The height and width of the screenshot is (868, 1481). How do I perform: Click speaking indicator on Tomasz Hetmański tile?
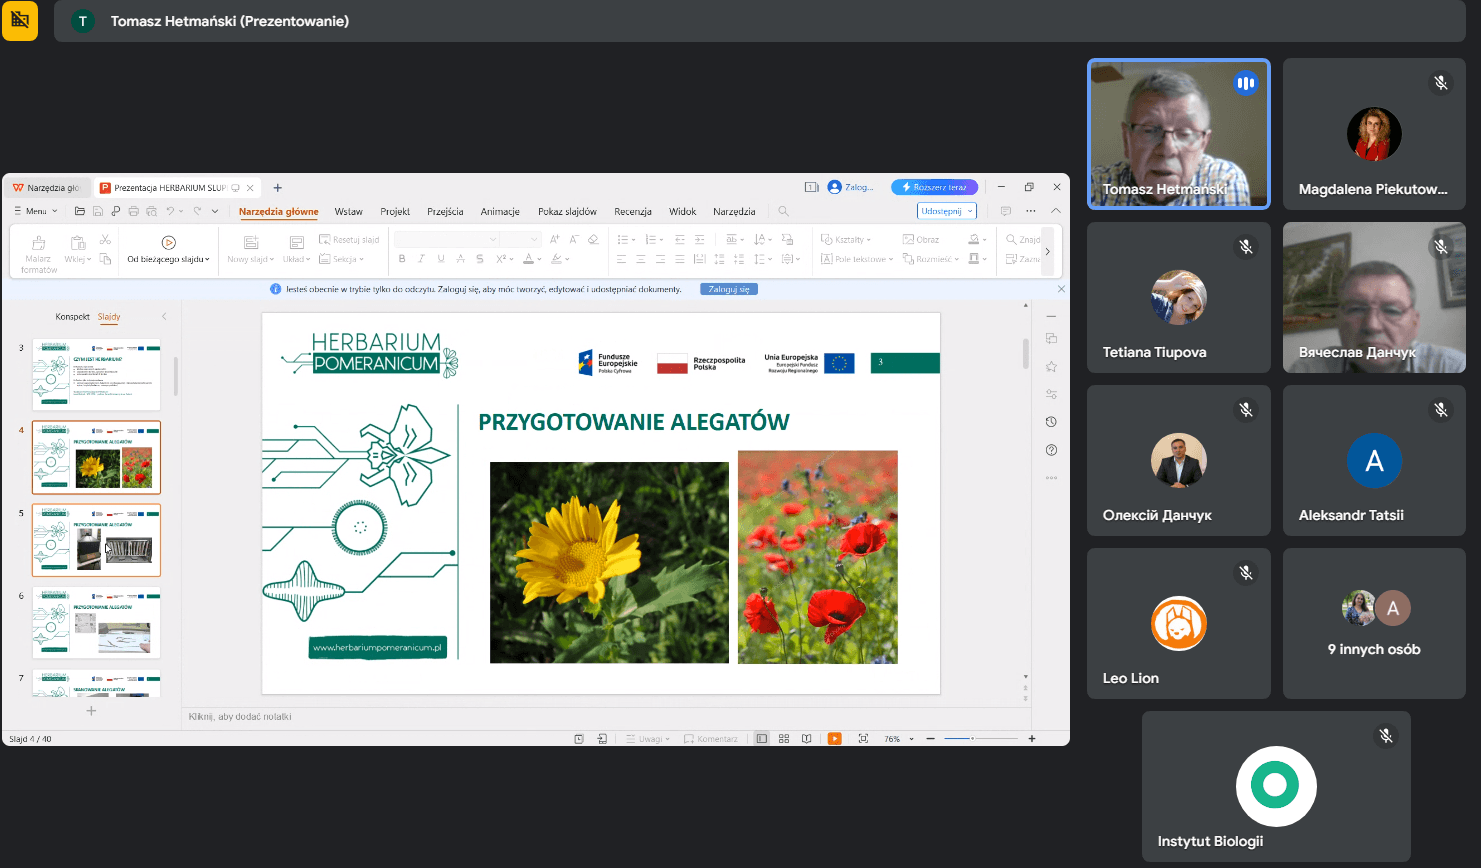[x=1245, y=83]
